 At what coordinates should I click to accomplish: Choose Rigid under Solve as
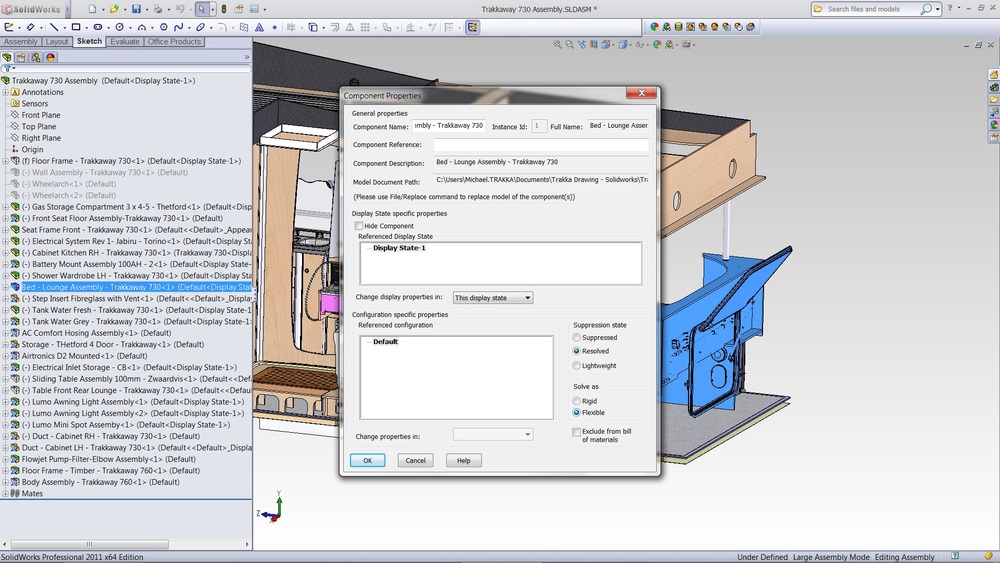[x=577, y=399]
